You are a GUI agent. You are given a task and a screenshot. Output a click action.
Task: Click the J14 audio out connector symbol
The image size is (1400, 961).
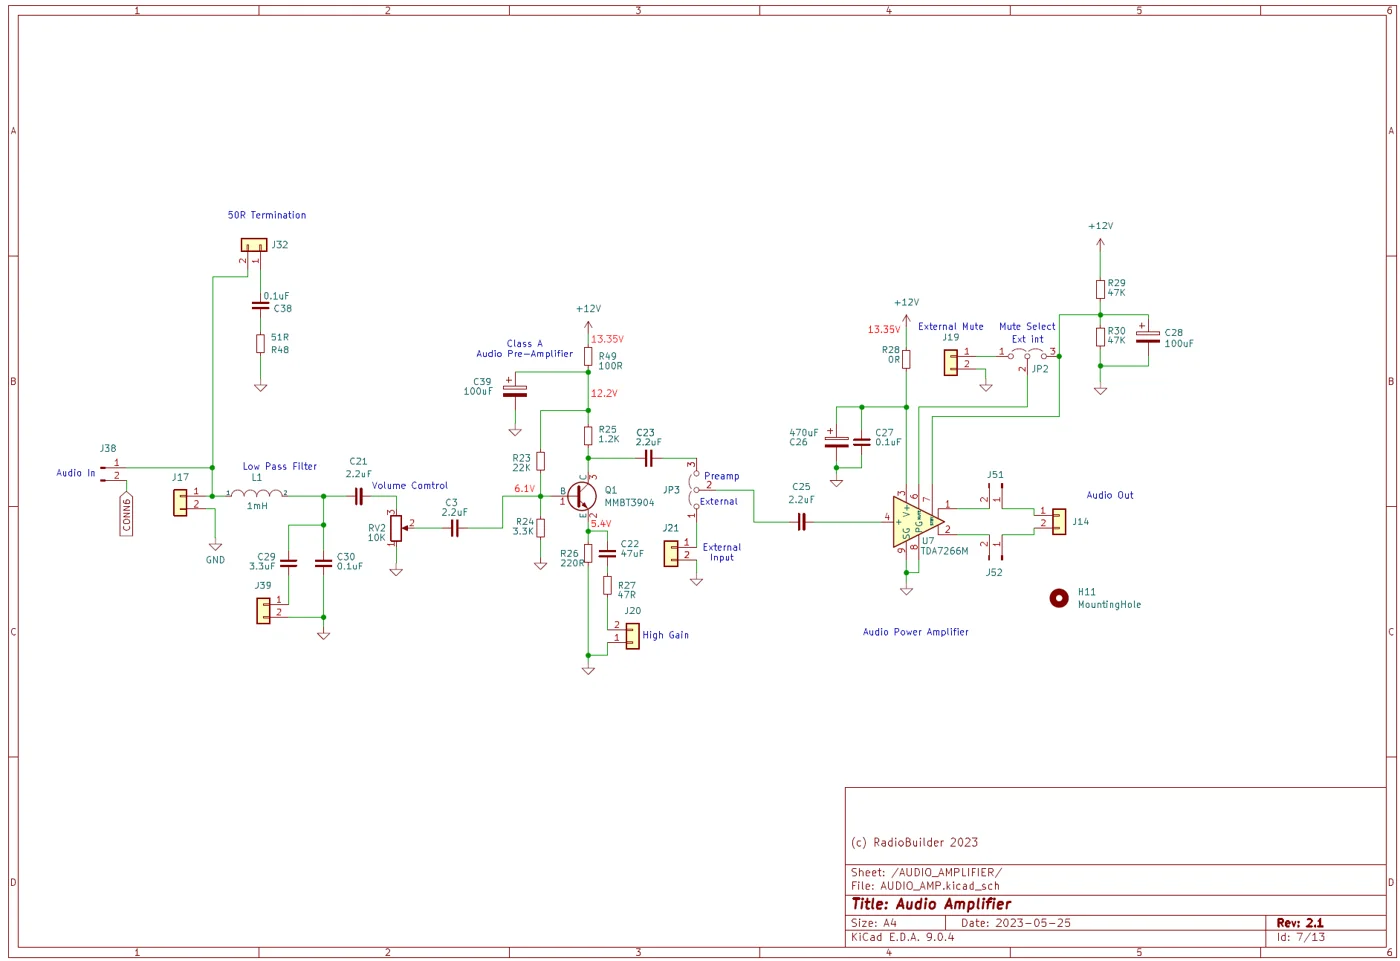pos(1059,521)
